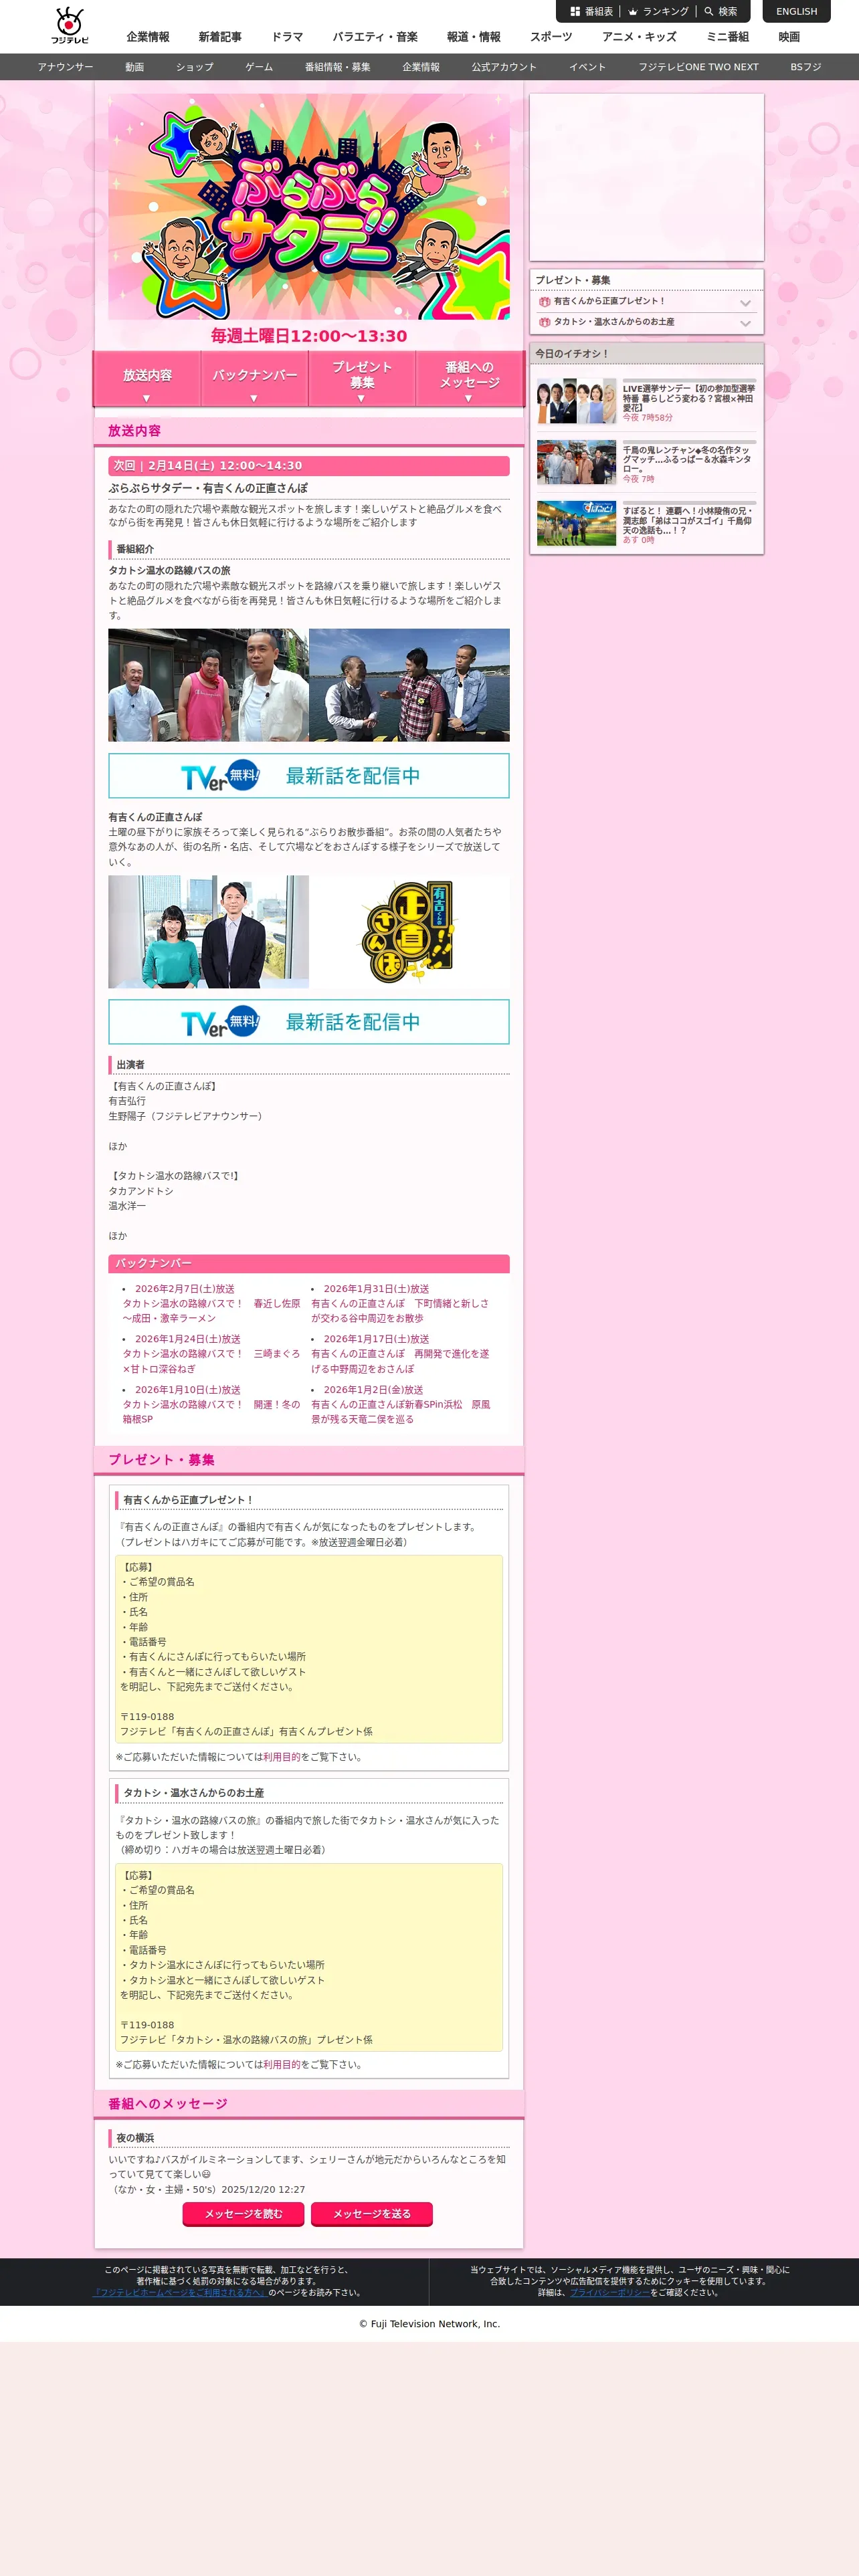Open フジテレビONE TWO NEXT link
This screenshot has width=859, height=2576.
(698, 67)
